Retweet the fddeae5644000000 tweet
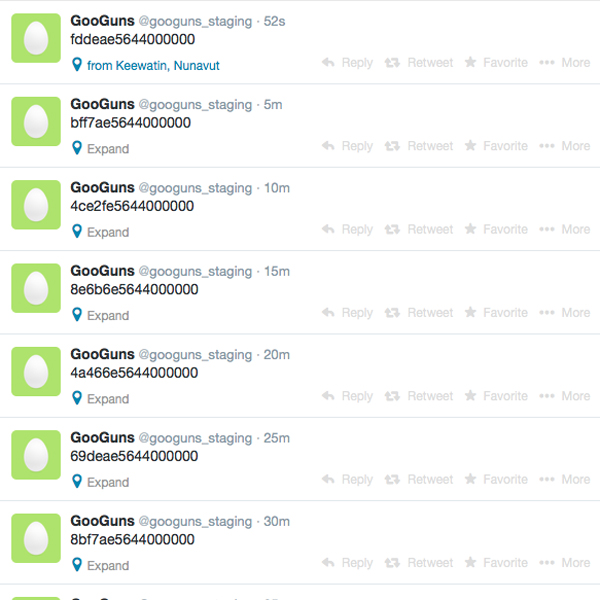The width and height of the screenshot is (600, 600). click(419, 62)
